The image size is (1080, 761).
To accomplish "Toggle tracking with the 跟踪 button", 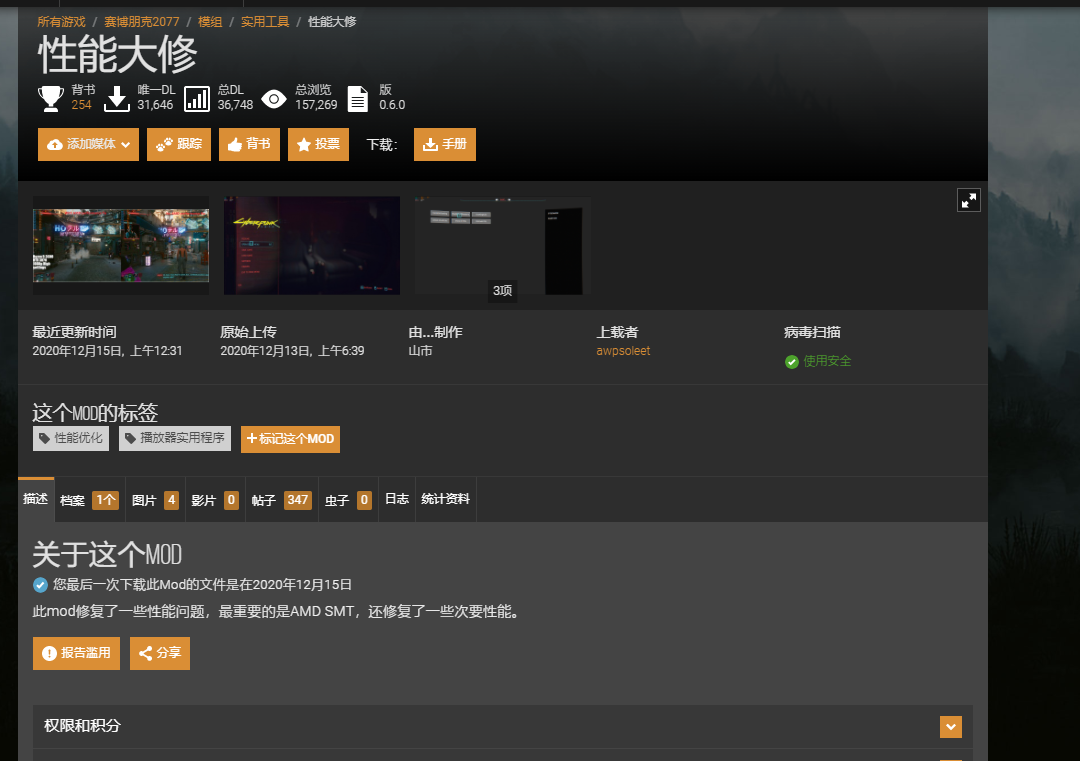I will pos(178,144).
